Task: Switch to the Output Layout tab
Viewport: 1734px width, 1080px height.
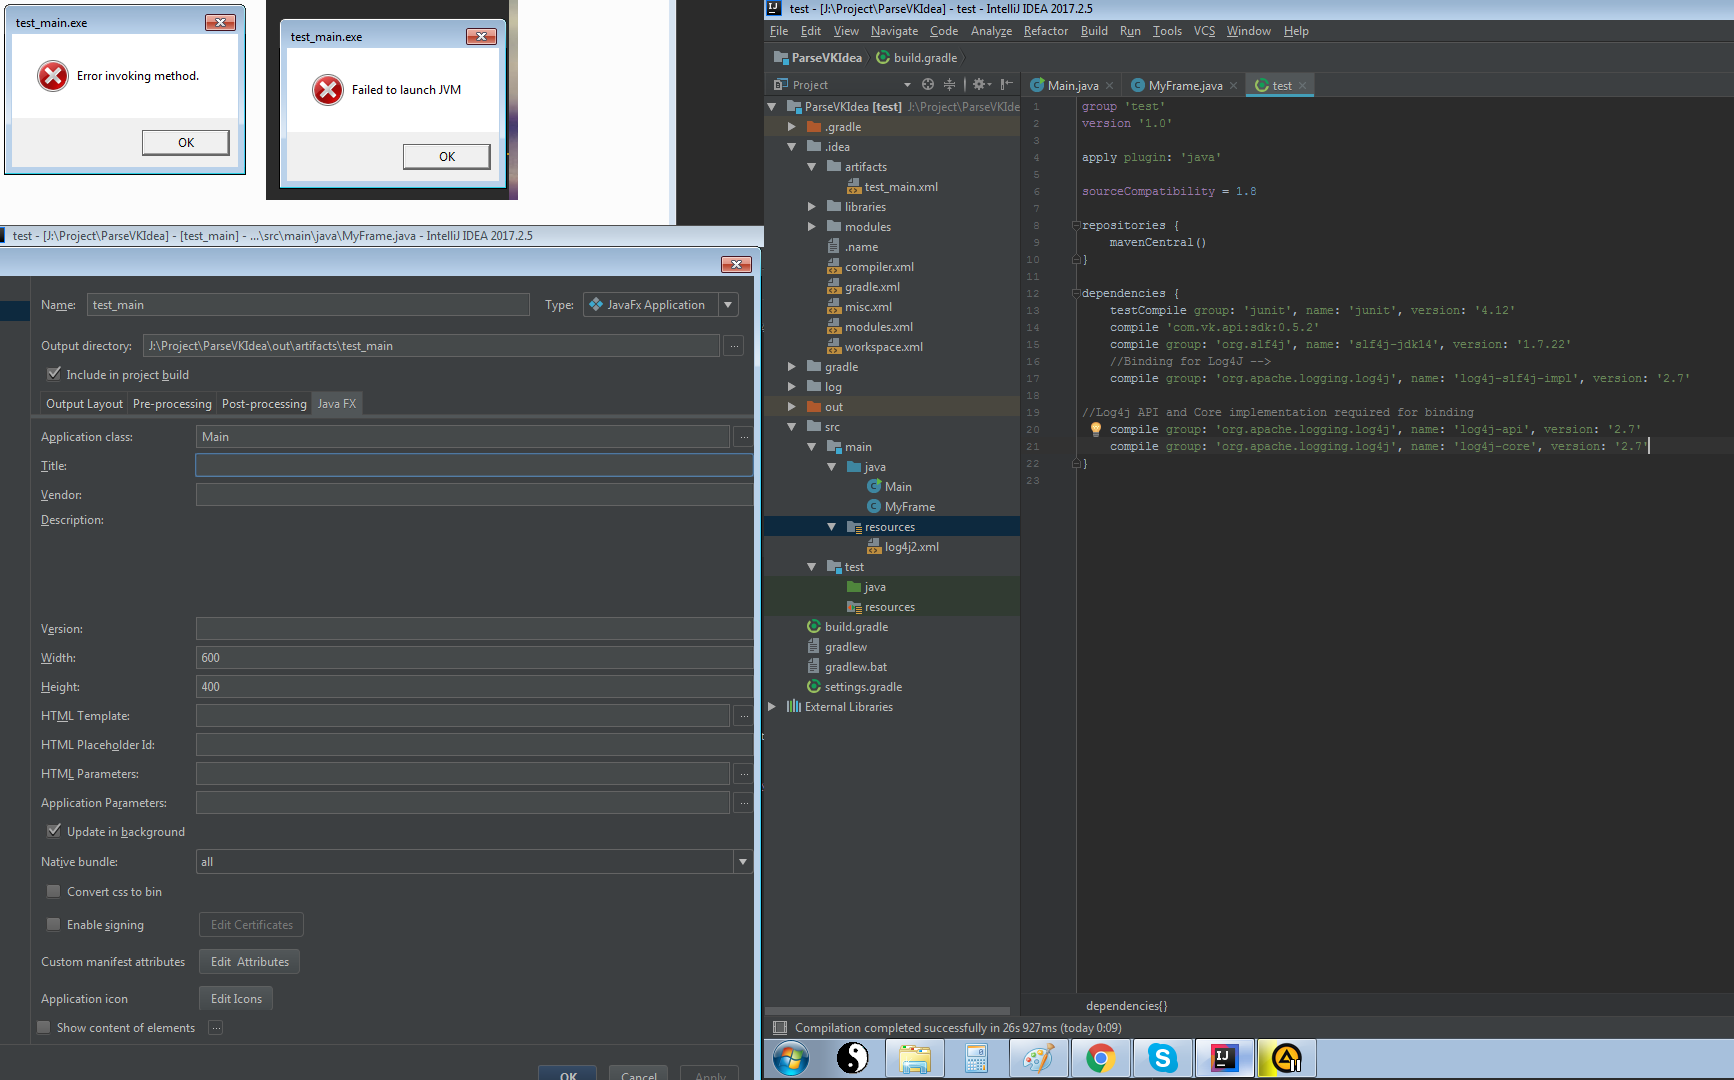Action: click(x=84, y=404)
